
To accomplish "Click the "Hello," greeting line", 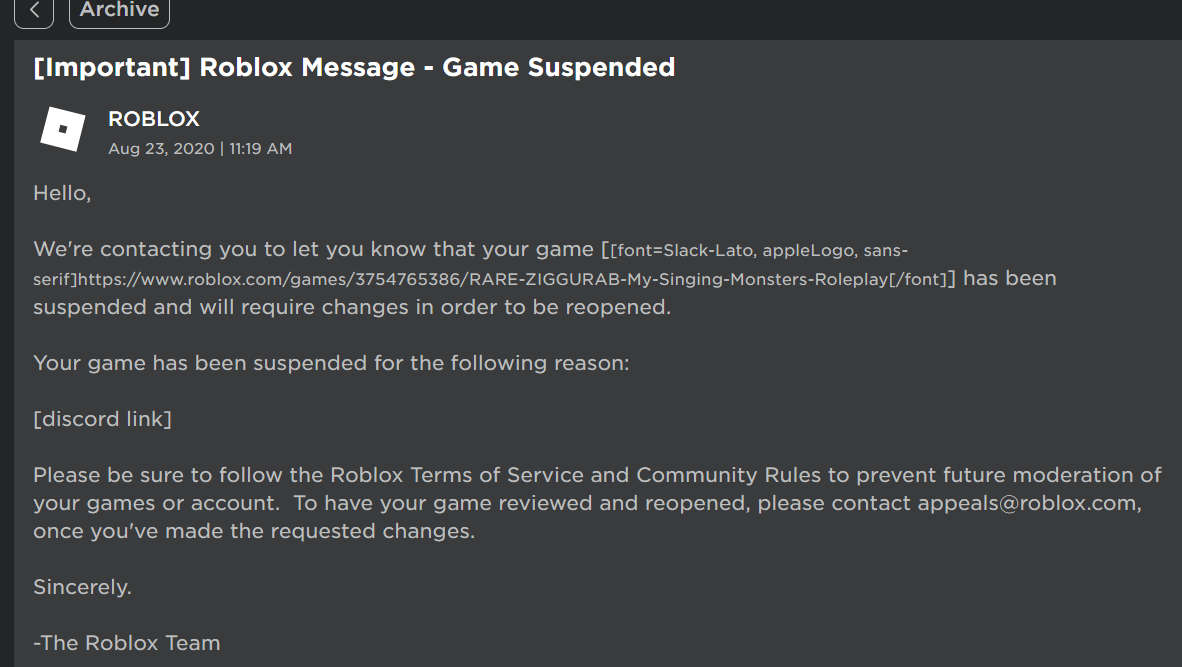I will click(62, 193).
